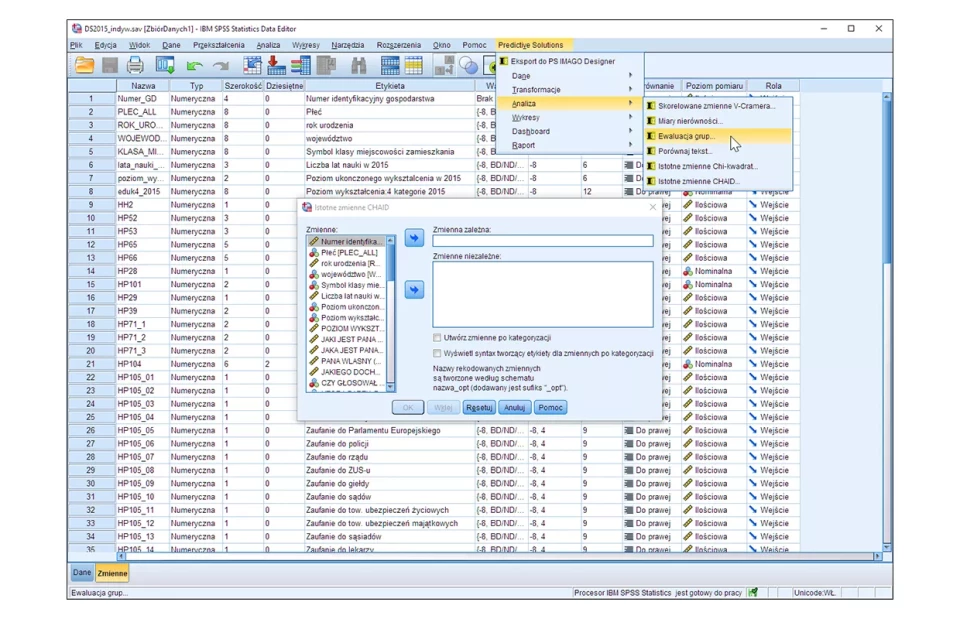
Task: Click the Go to variable toolbar icon
Action: 276,66
